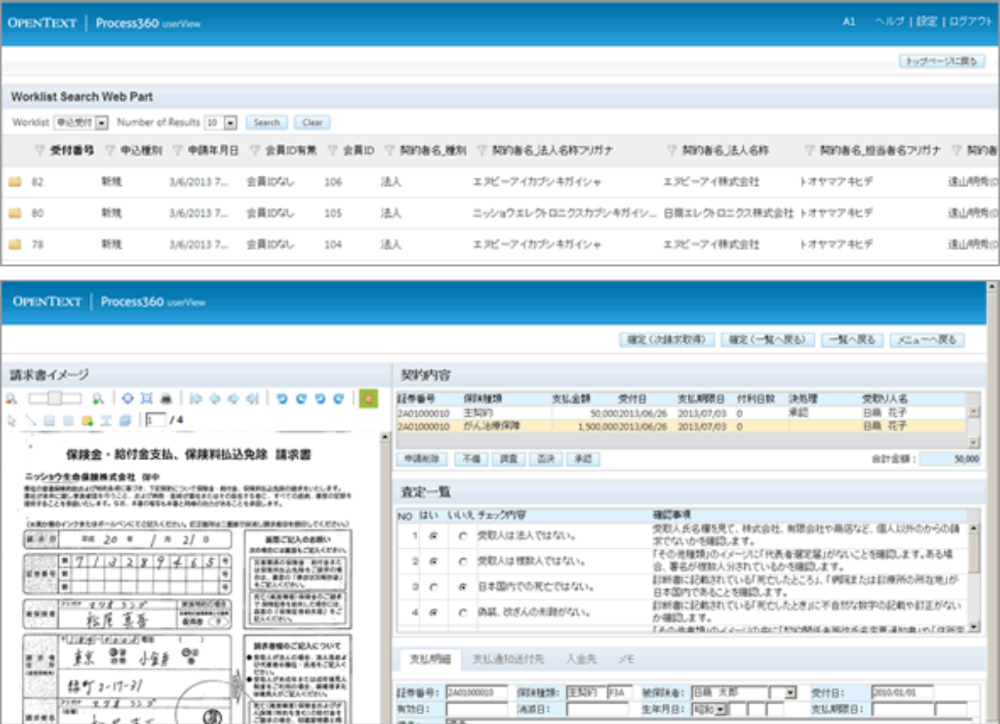Select いいえ radio for check item 2
The width and height of the screenshot is (1000, 724).
click(x=463, y=562)
